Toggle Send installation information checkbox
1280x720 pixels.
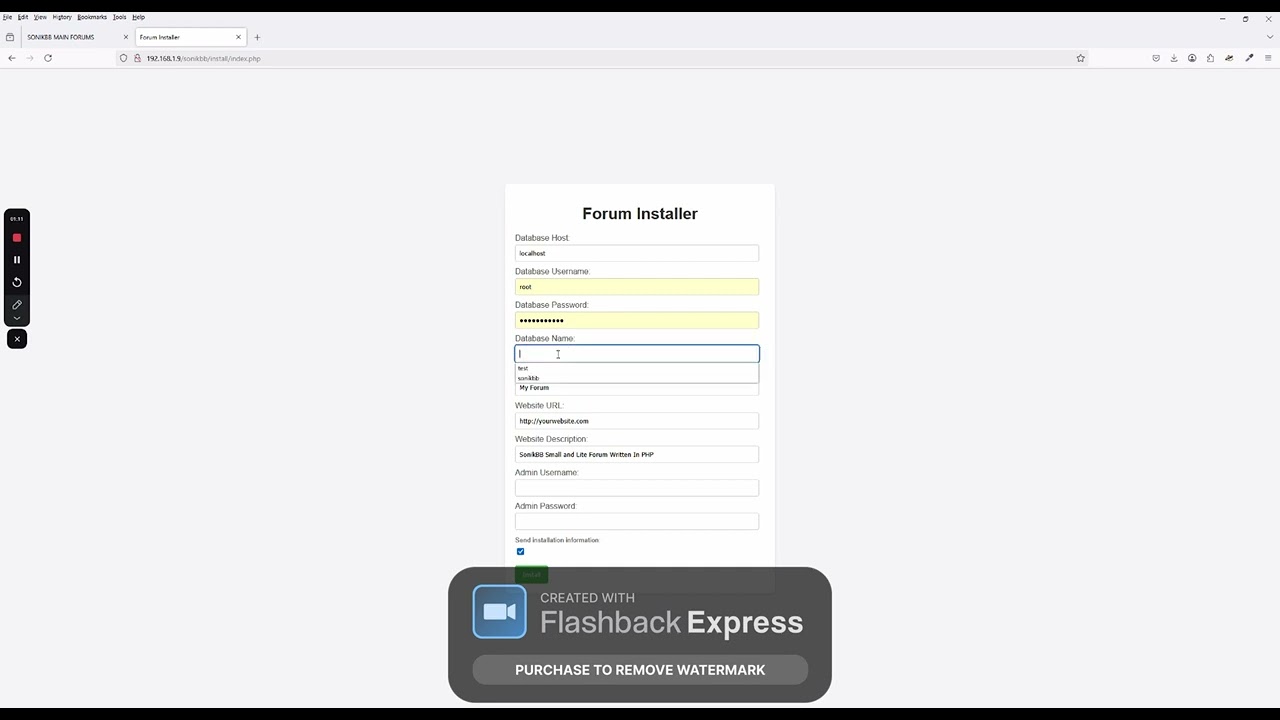point(520,552)
